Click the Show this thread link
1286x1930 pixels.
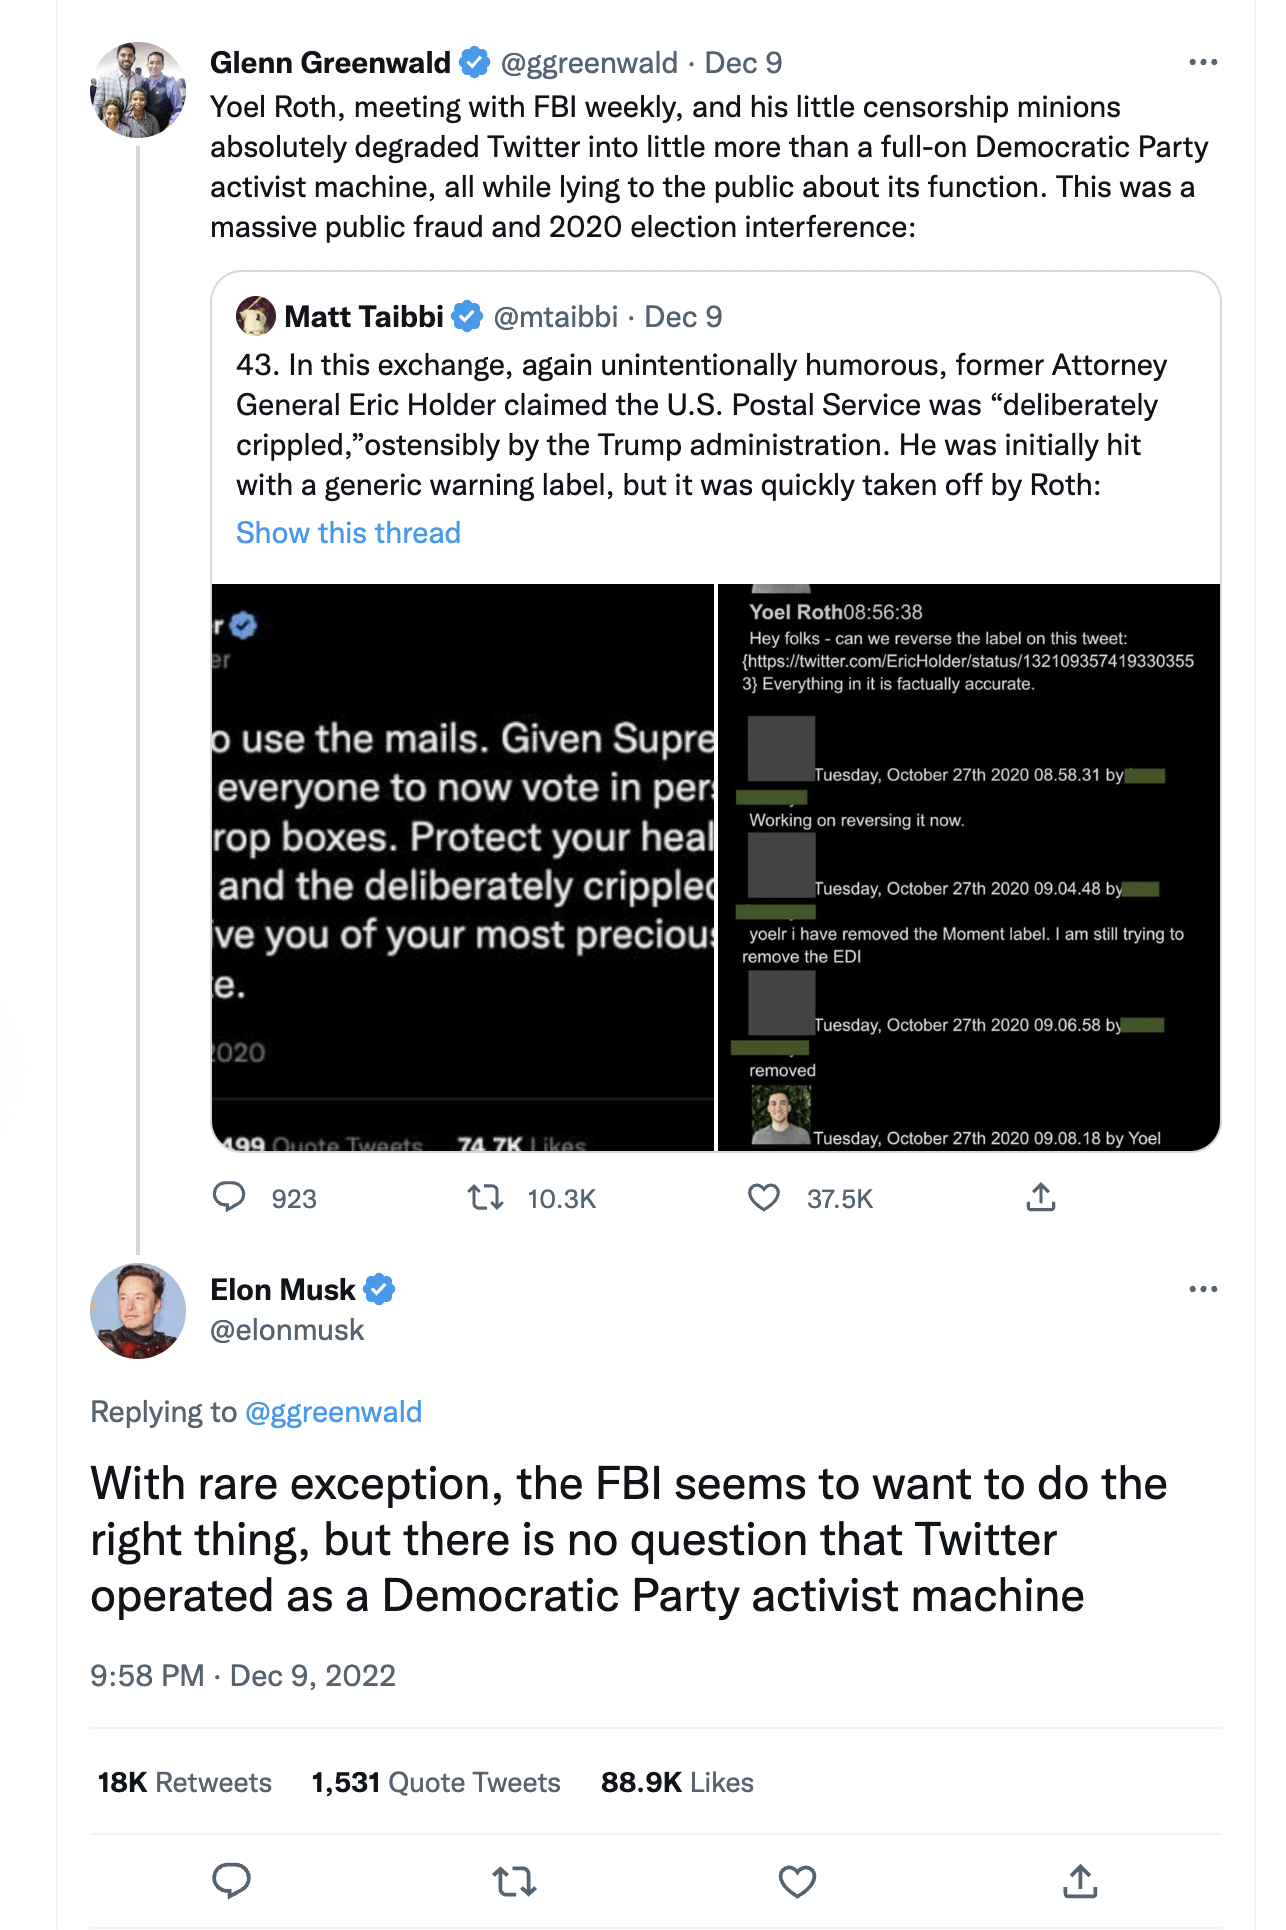coord(348,533)
